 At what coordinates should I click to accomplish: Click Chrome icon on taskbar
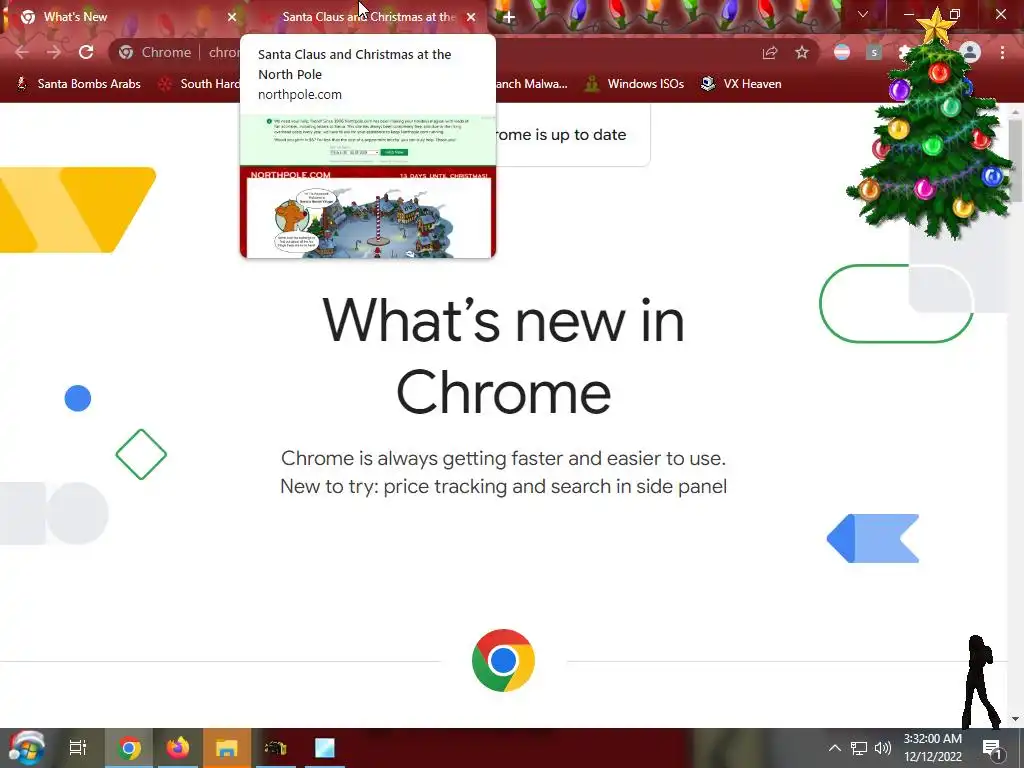(129, 748)
